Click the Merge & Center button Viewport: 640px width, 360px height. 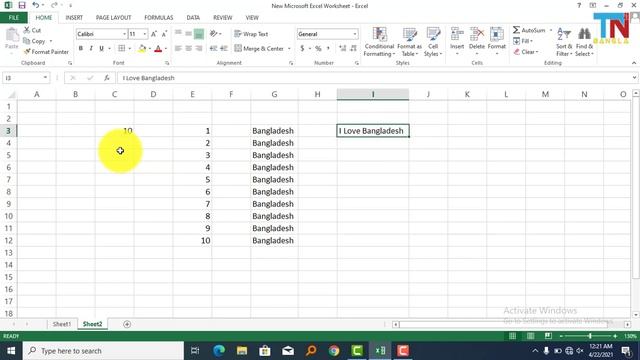click(259, 49)
